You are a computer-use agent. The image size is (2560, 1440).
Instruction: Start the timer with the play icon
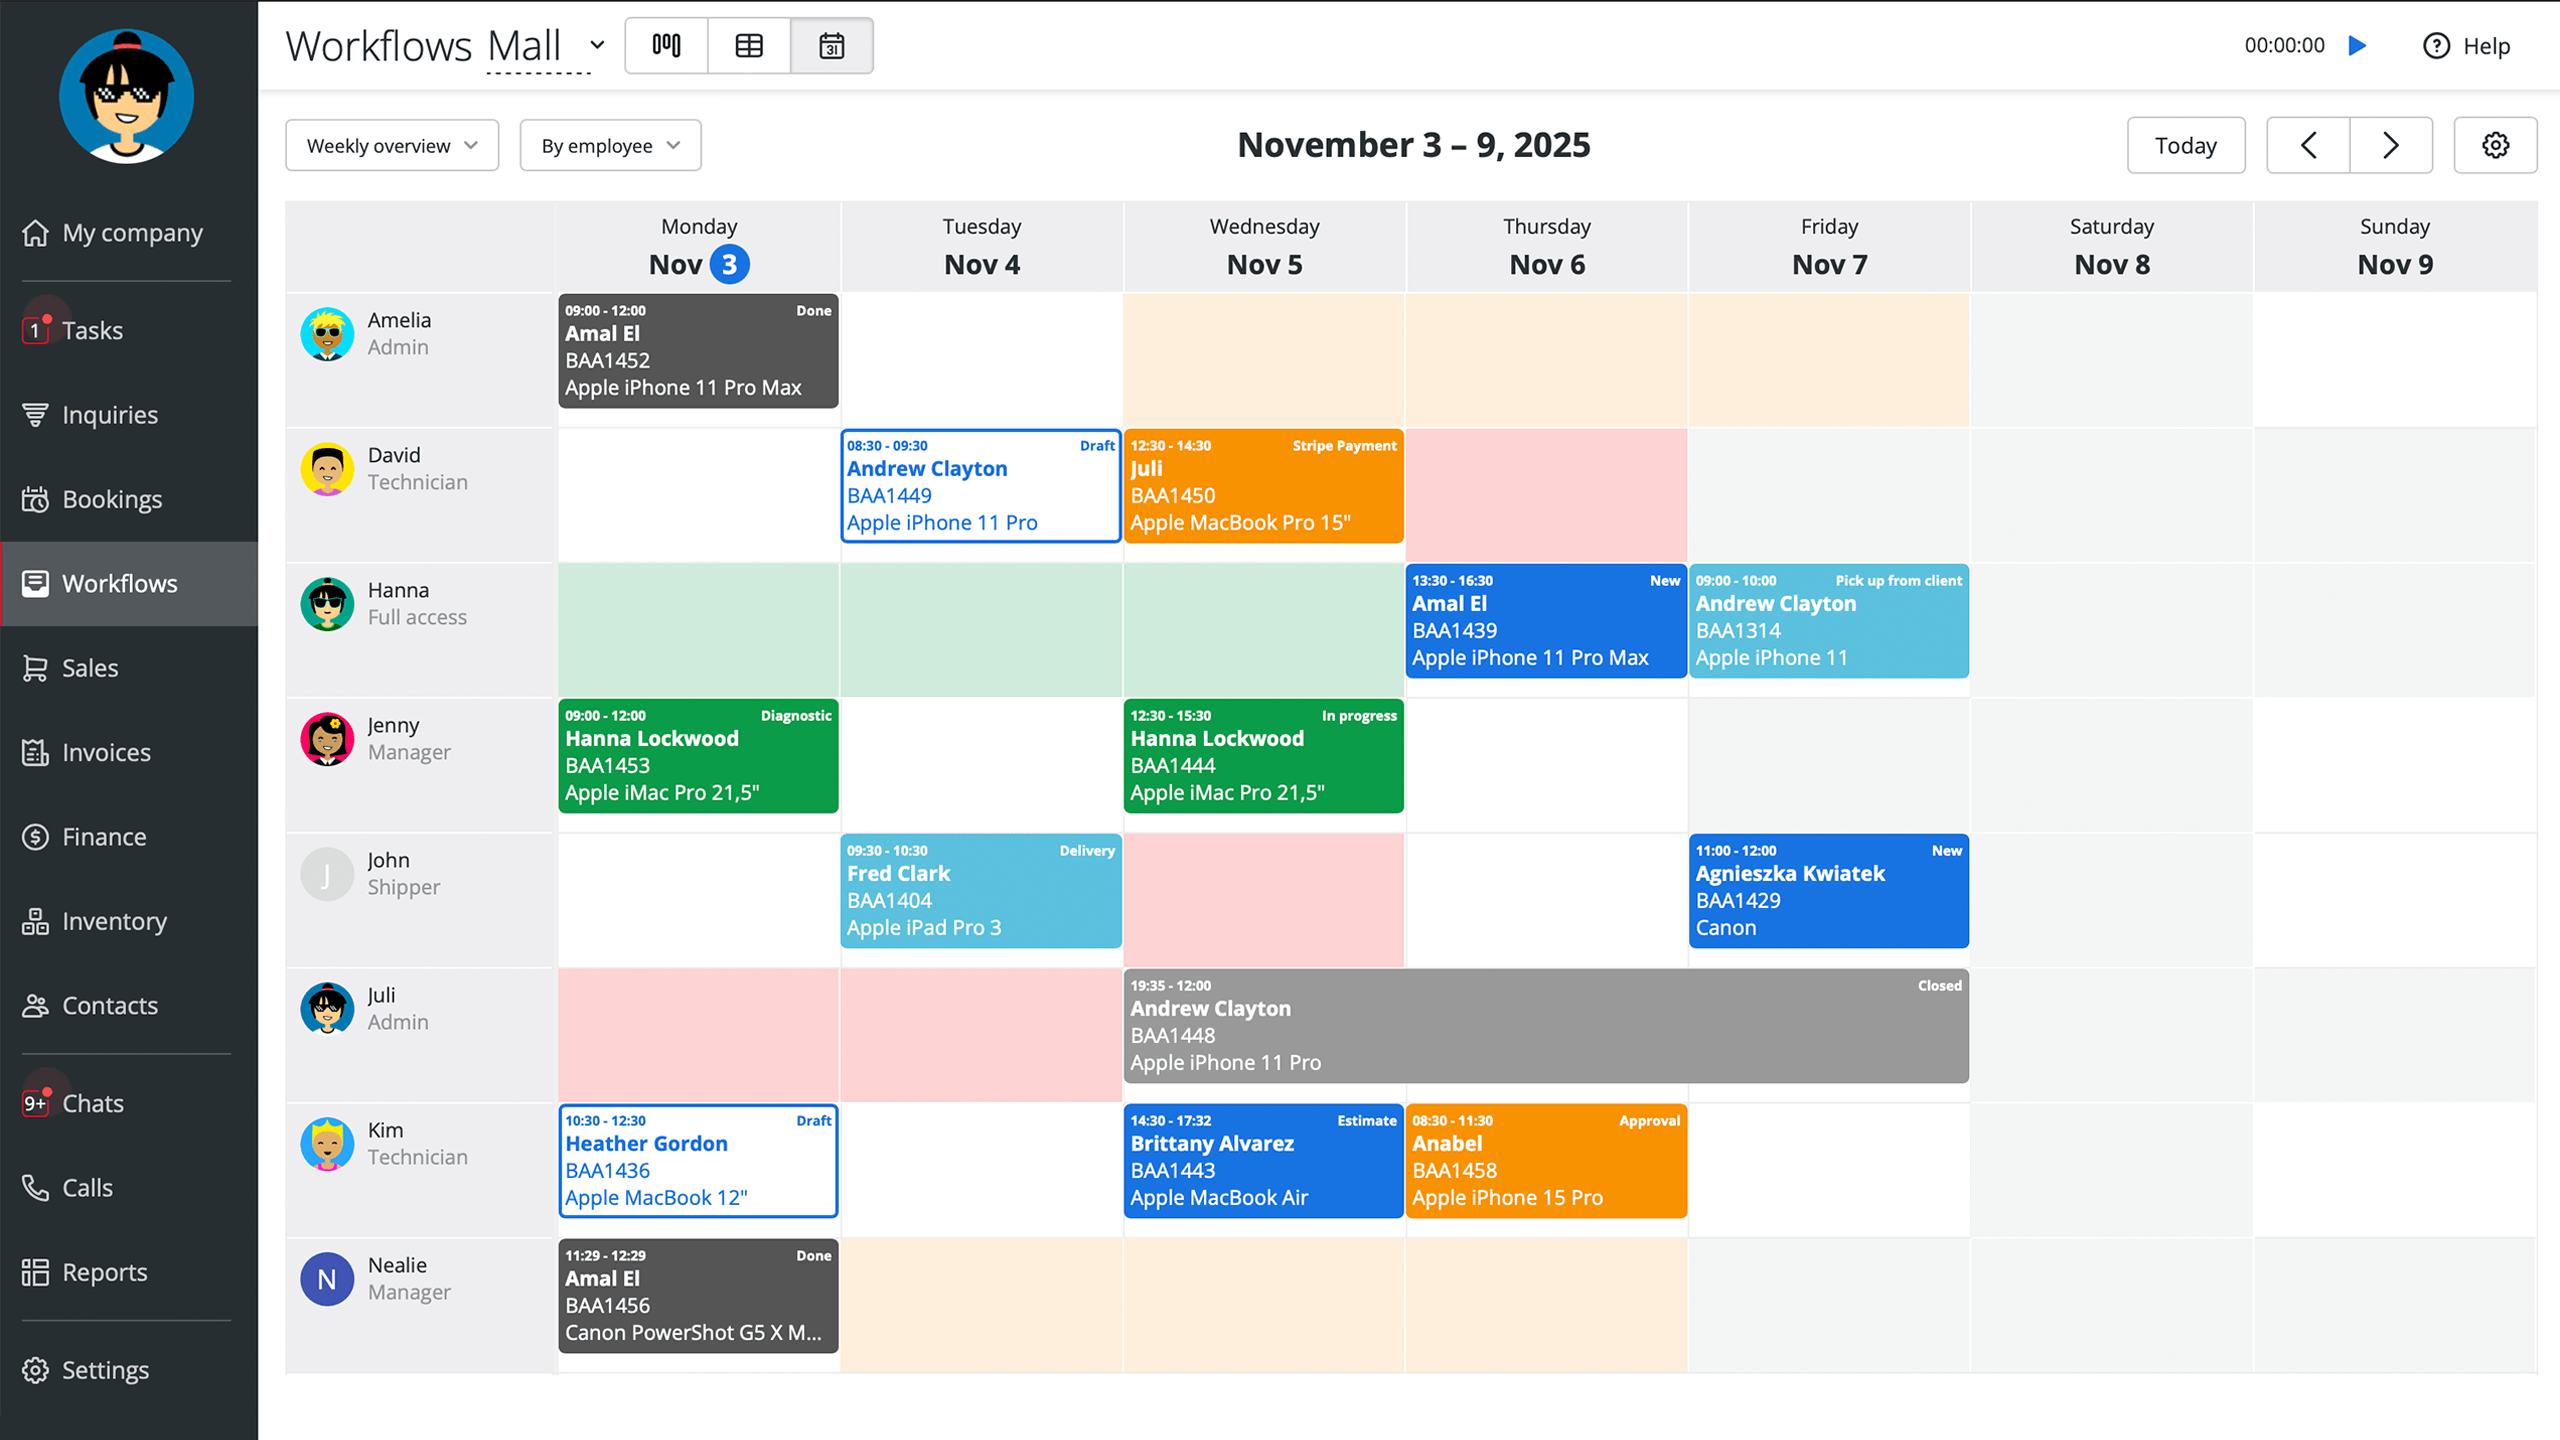(2357, 46)
